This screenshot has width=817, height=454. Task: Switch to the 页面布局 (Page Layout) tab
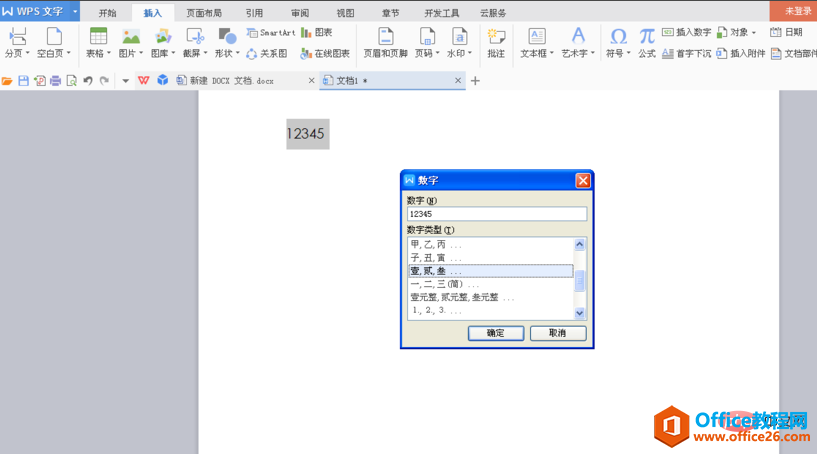[x=204, y=13]
